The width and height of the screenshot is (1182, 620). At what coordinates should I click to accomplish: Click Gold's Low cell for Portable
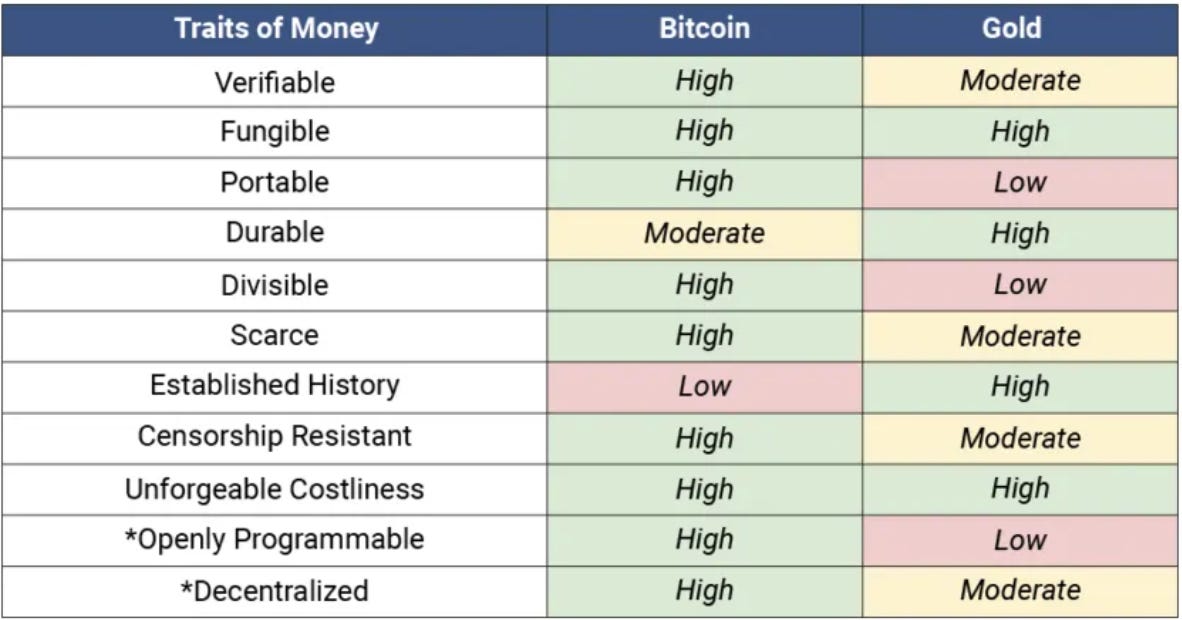point(1020,183)
